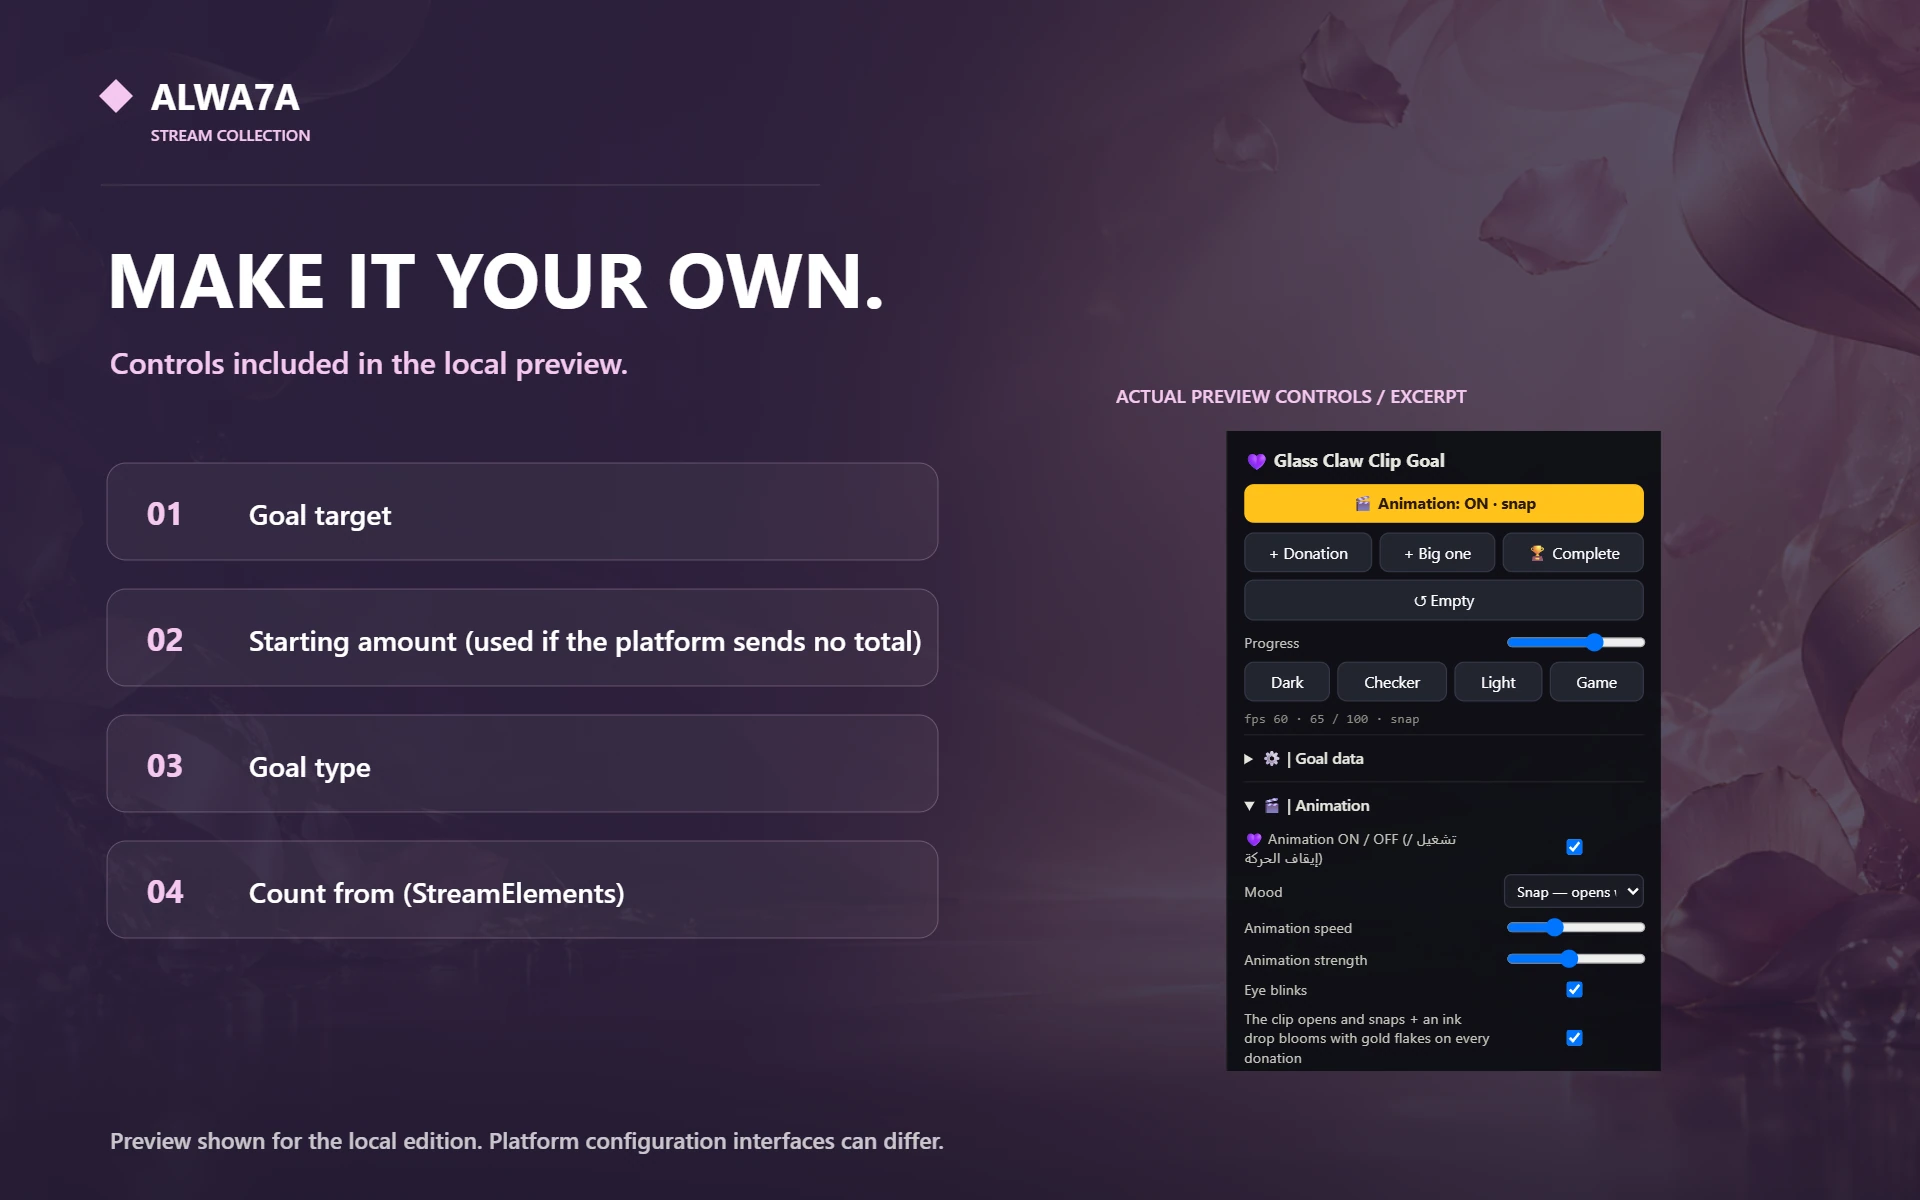Image resolution: width=1920 pixels, height=1200 pixels.
Task: Adjust the Progress slider
Action: (1575, 642)
